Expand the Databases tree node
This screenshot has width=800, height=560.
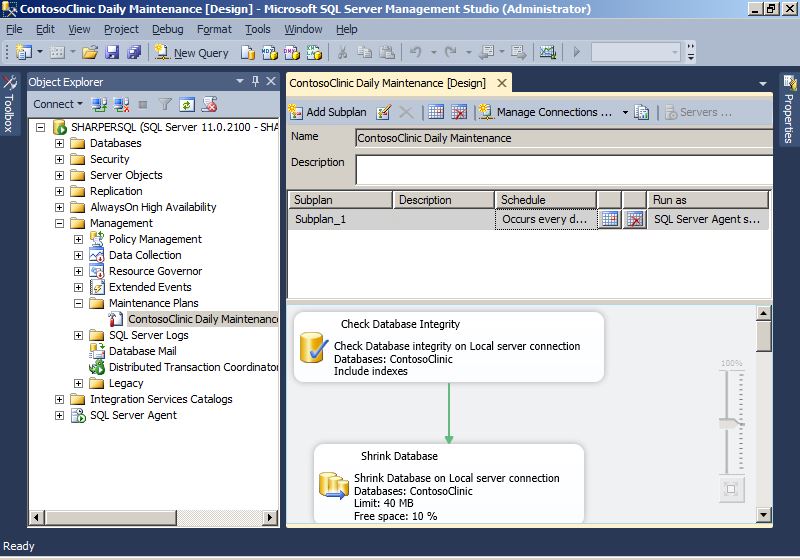pos(60,143)
